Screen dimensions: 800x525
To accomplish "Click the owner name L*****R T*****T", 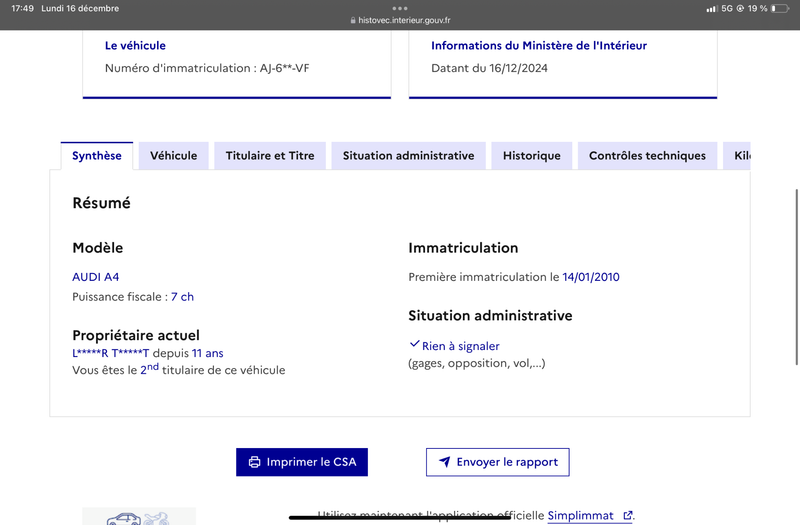I will (111, 353).
